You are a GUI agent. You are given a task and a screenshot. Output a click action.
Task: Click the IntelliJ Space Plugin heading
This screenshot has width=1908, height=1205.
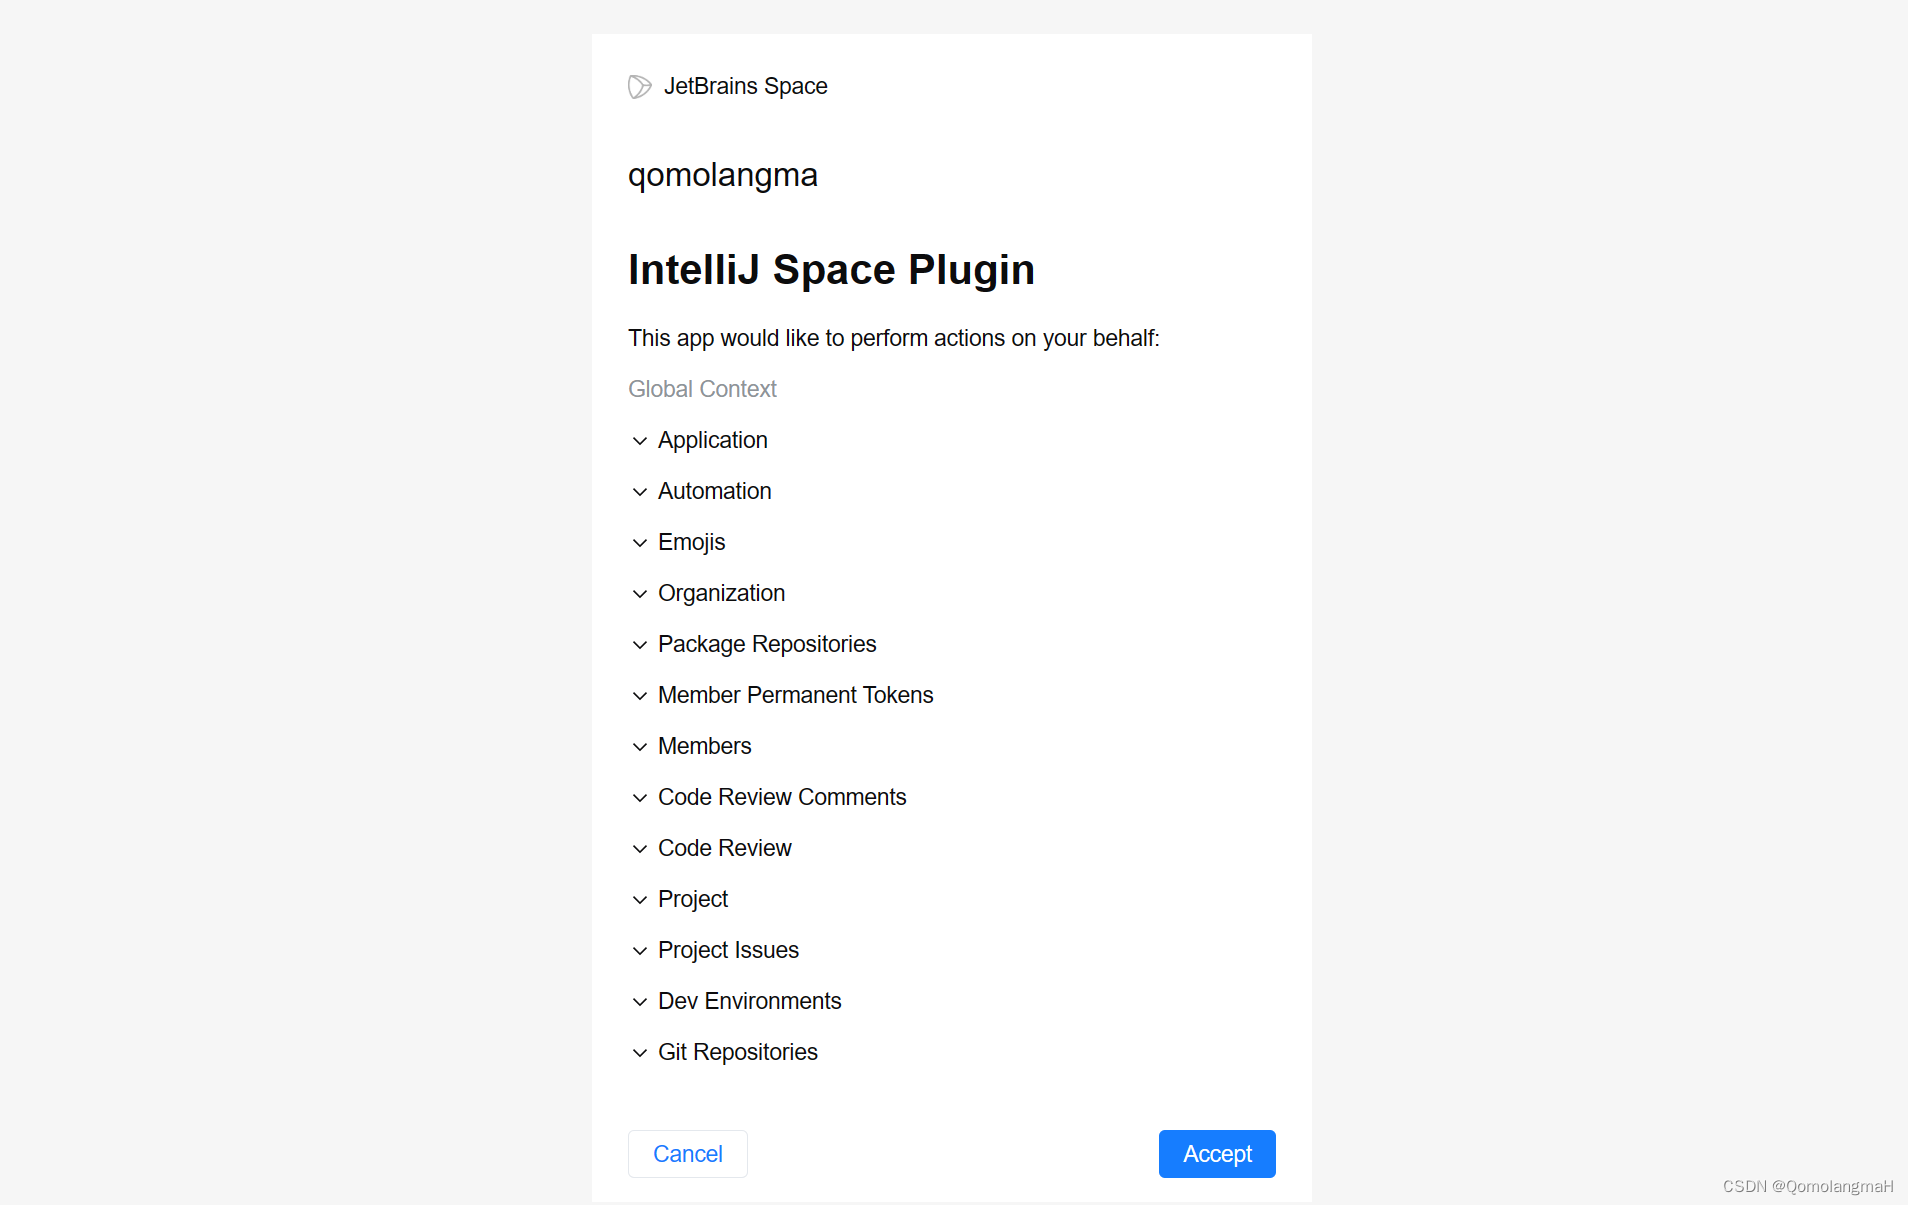point(831,269)
